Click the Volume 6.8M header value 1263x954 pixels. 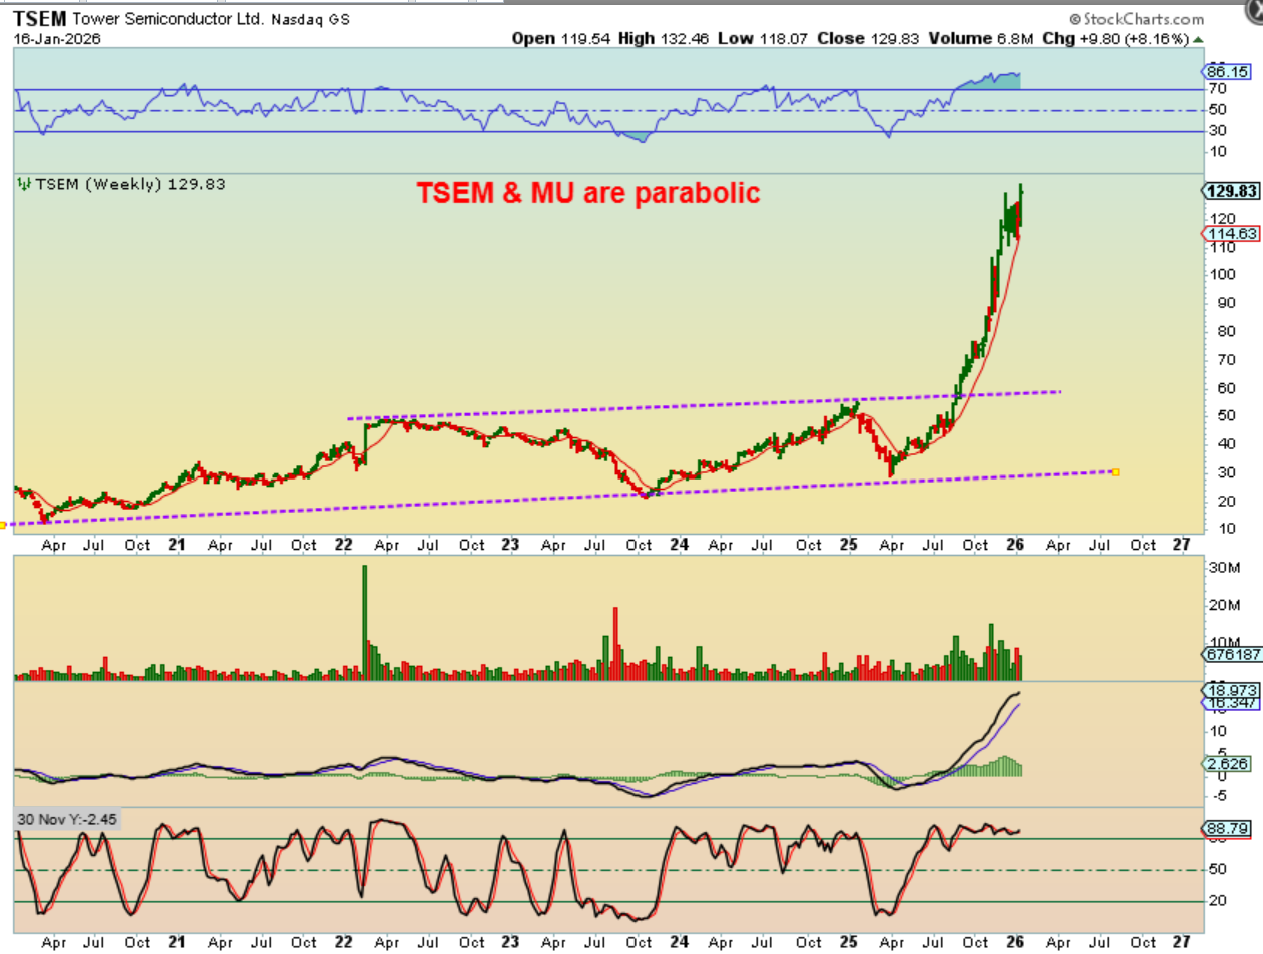pyautogui.click(x=980, y=38)
